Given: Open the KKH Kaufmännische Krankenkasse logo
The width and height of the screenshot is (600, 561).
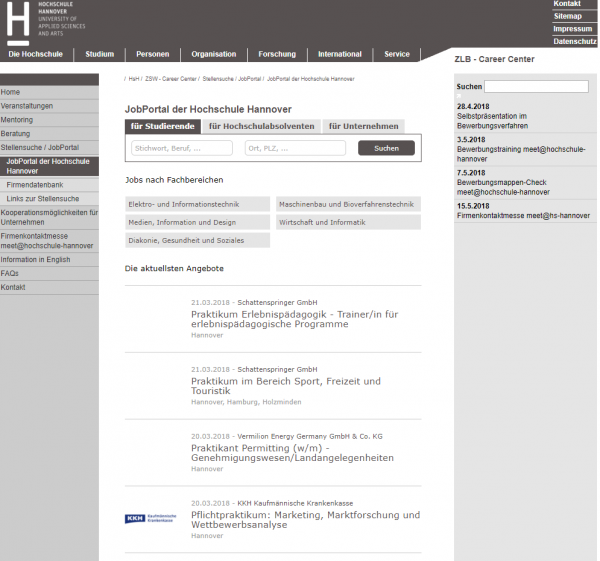Looking at the screenshot, I should 150,519.
